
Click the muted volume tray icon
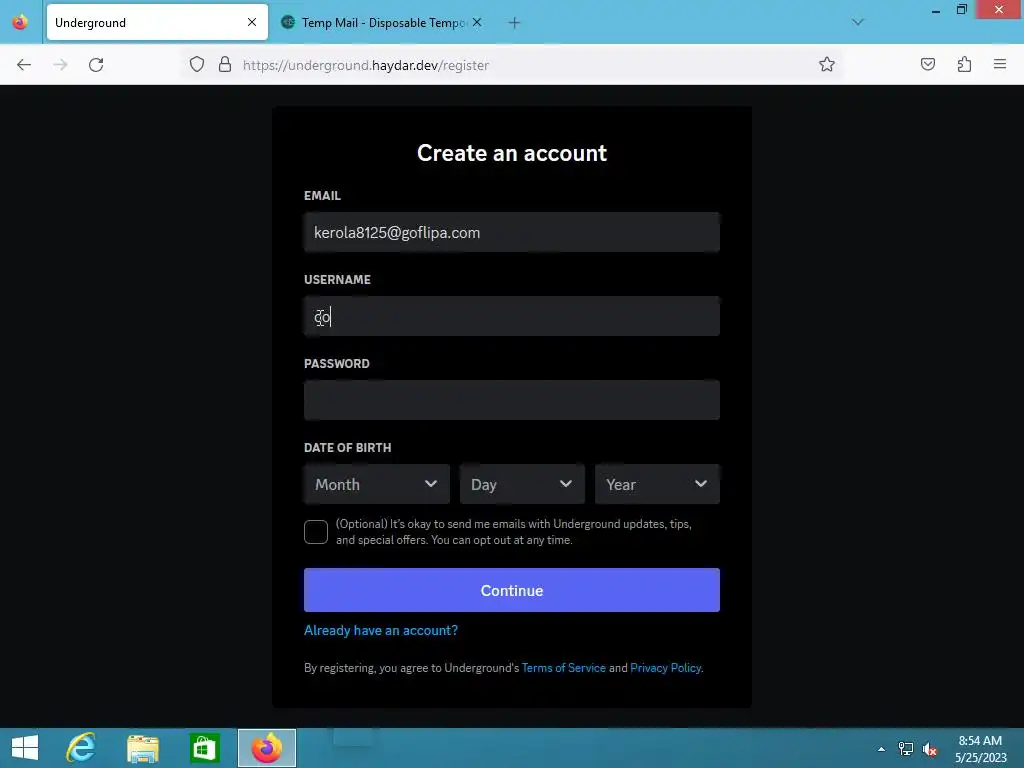click(x=929, y=749)
